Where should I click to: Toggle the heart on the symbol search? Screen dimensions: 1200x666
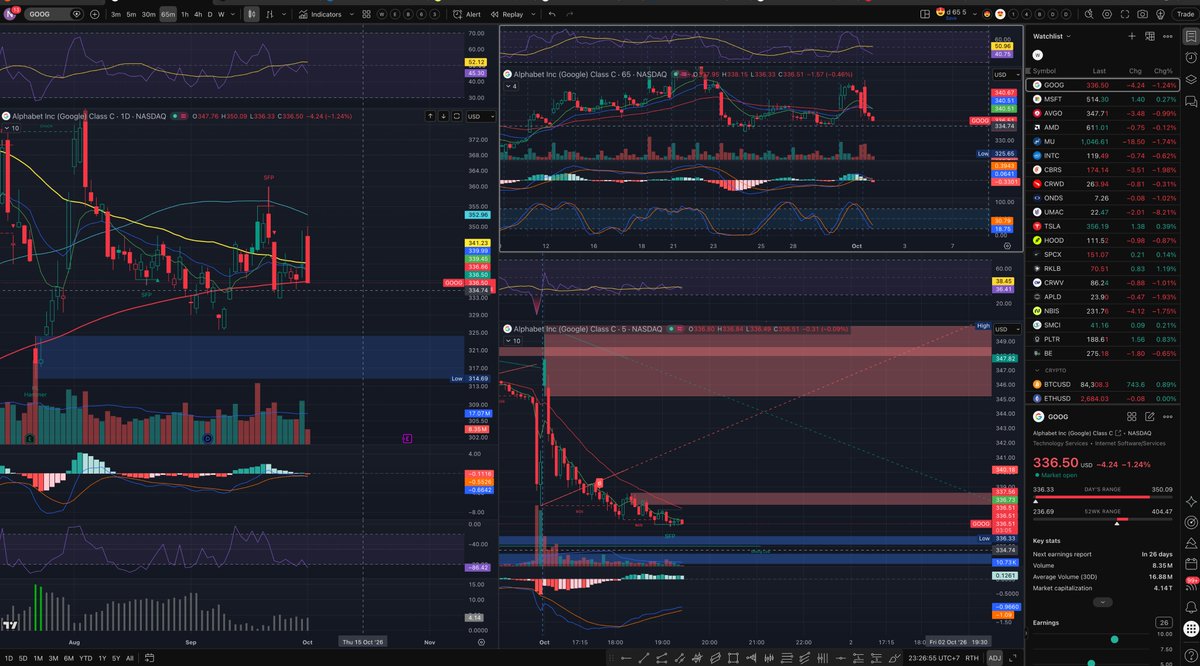pos(77,15)
